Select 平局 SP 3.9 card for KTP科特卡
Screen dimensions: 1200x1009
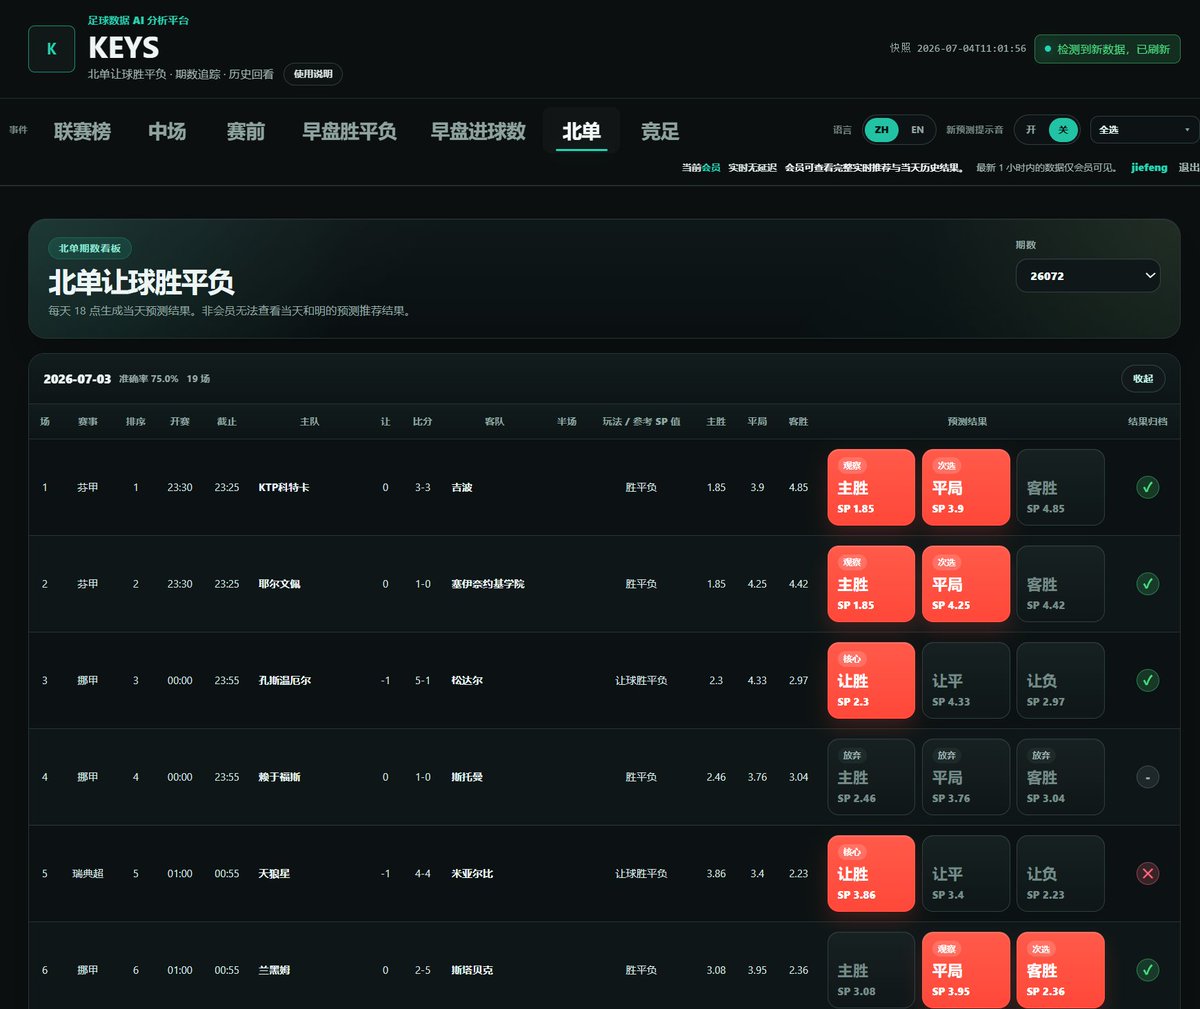pyautogui.click(x=966, y=487)
